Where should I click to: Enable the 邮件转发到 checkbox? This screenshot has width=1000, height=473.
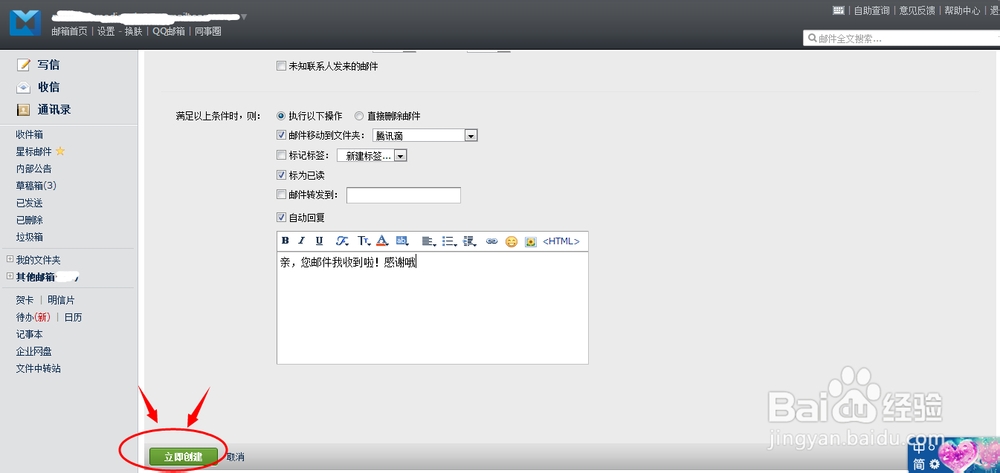click(281, 194)
